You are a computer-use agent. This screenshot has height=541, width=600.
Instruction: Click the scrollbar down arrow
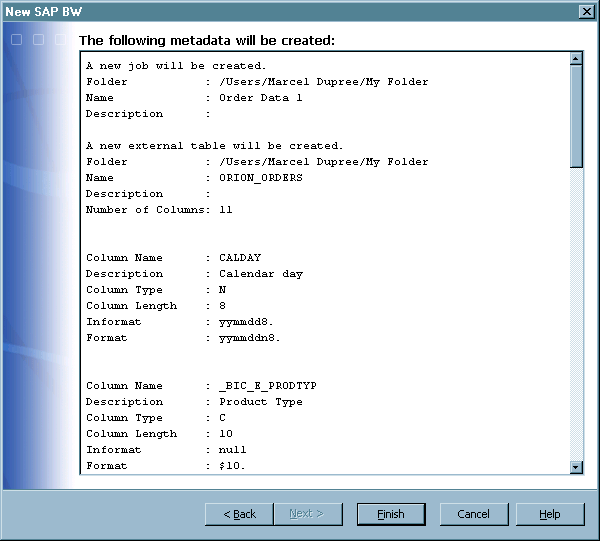(576, 466)
